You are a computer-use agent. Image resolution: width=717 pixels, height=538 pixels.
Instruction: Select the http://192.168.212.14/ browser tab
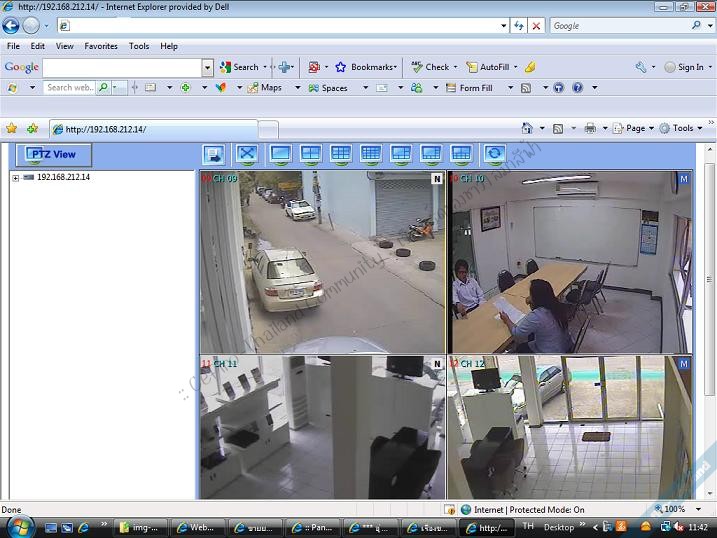(x=150, y=129)
